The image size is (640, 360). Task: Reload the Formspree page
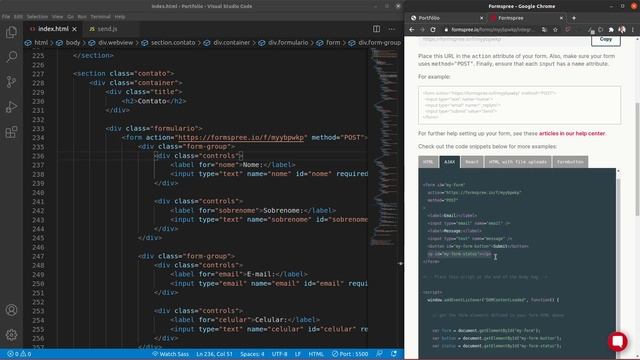pos(433,30)
